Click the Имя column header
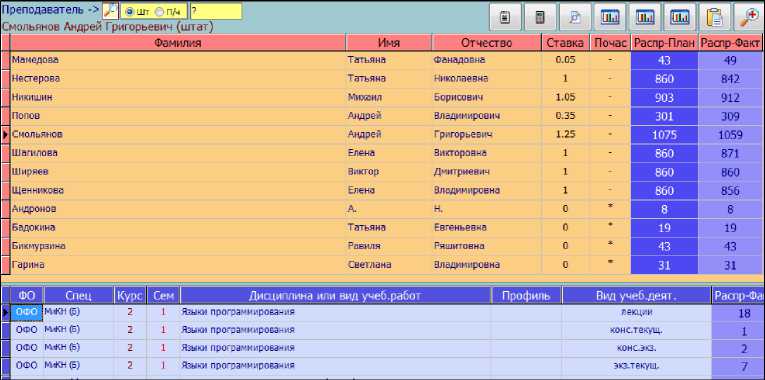This screenshot has width=765, height=380. pos(389,43)
